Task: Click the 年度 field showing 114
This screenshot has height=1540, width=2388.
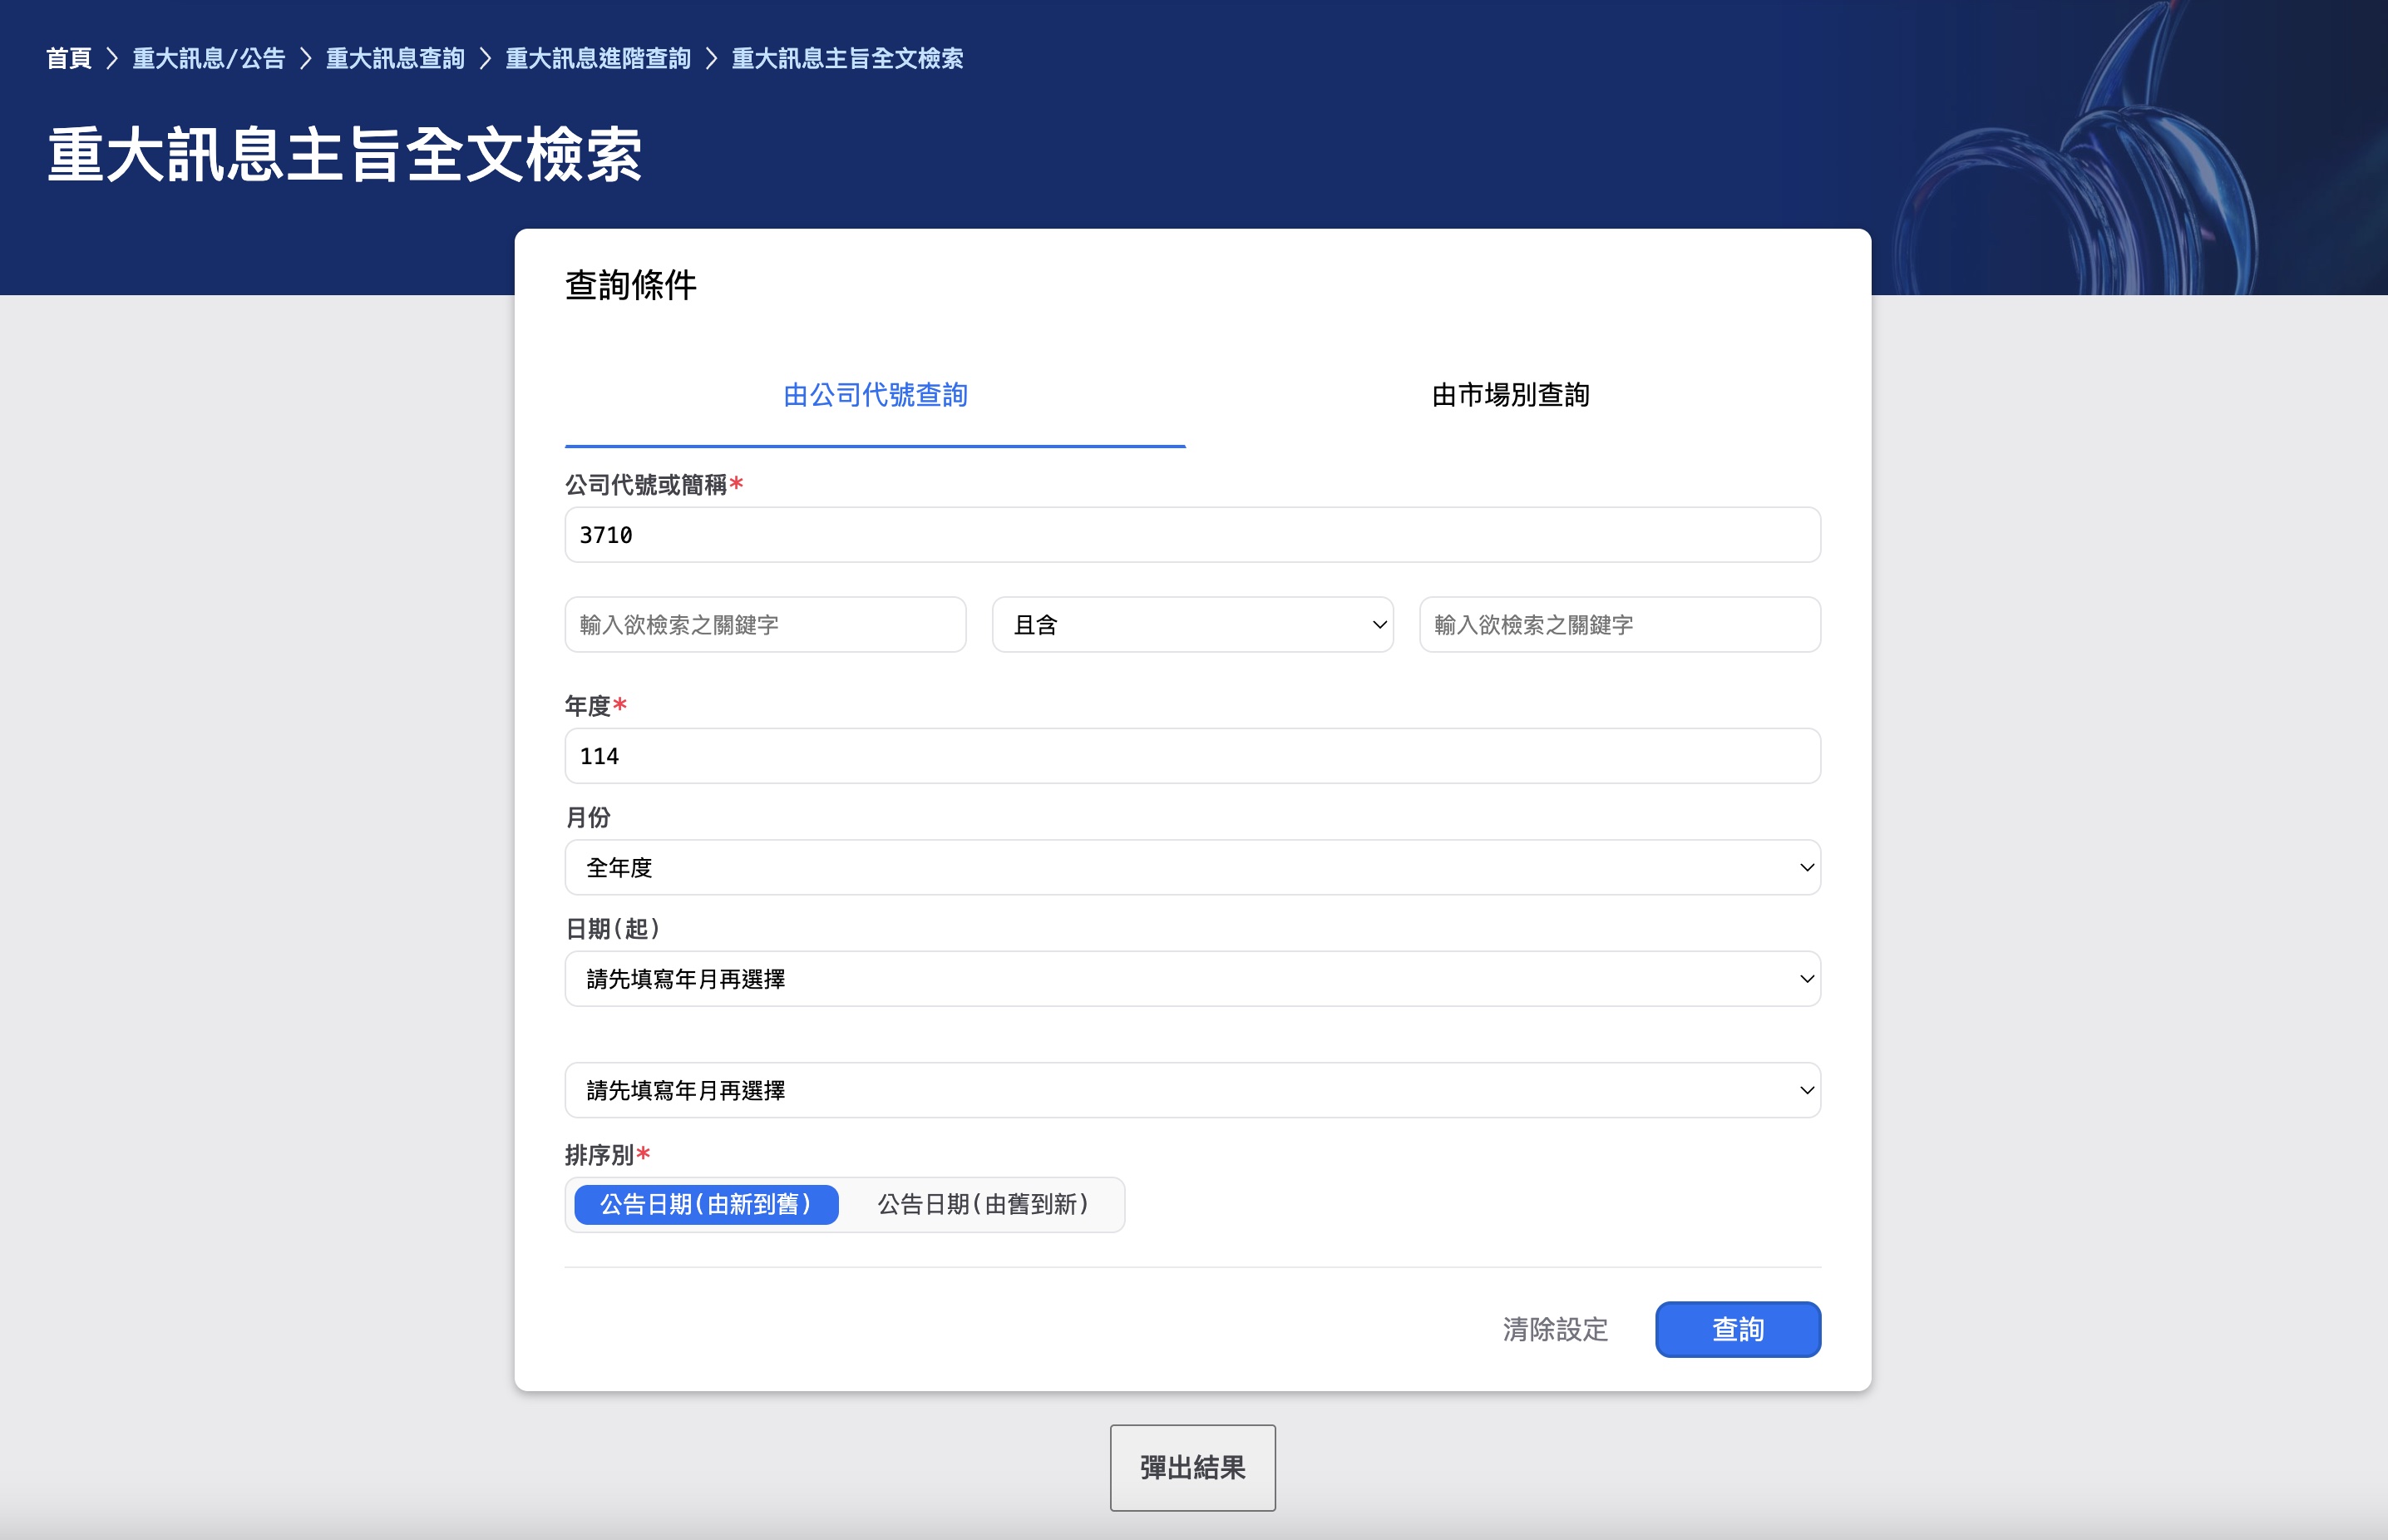Action: tap(1192, 756)
